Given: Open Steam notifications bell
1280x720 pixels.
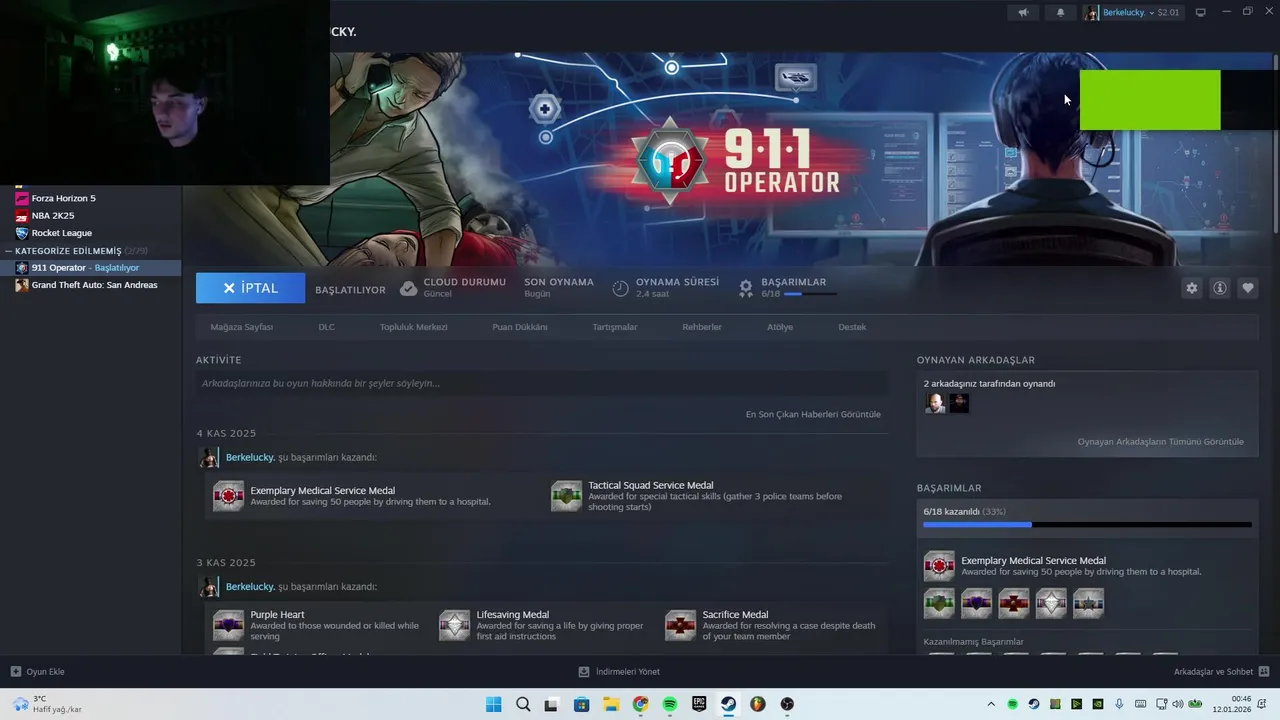Looking at the screenshot, I should tap(1060, 12).
